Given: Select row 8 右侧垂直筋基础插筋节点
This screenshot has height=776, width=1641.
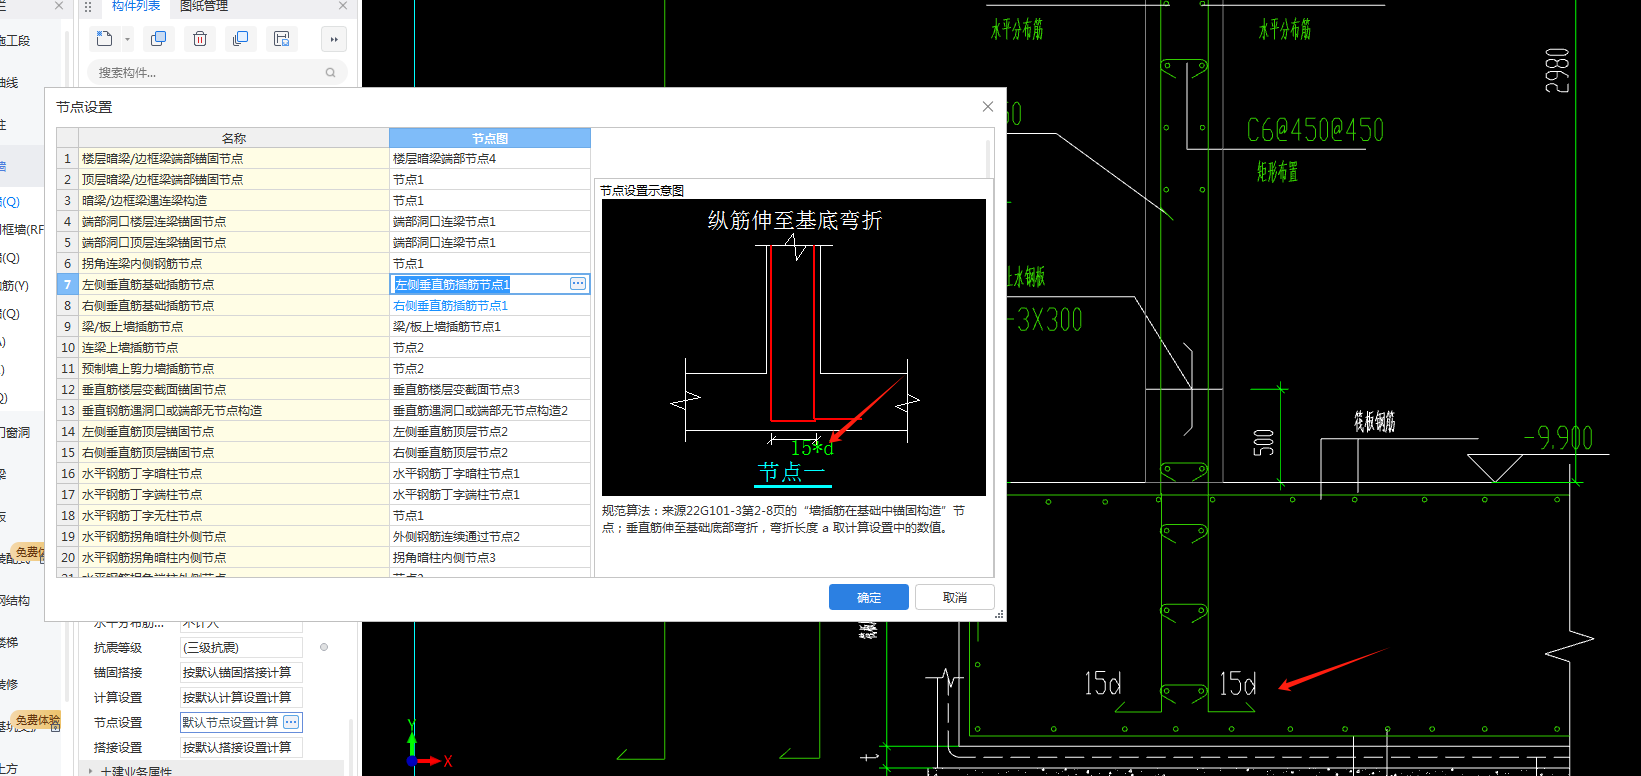Looking at the screenshot, I should coord(233,305).
